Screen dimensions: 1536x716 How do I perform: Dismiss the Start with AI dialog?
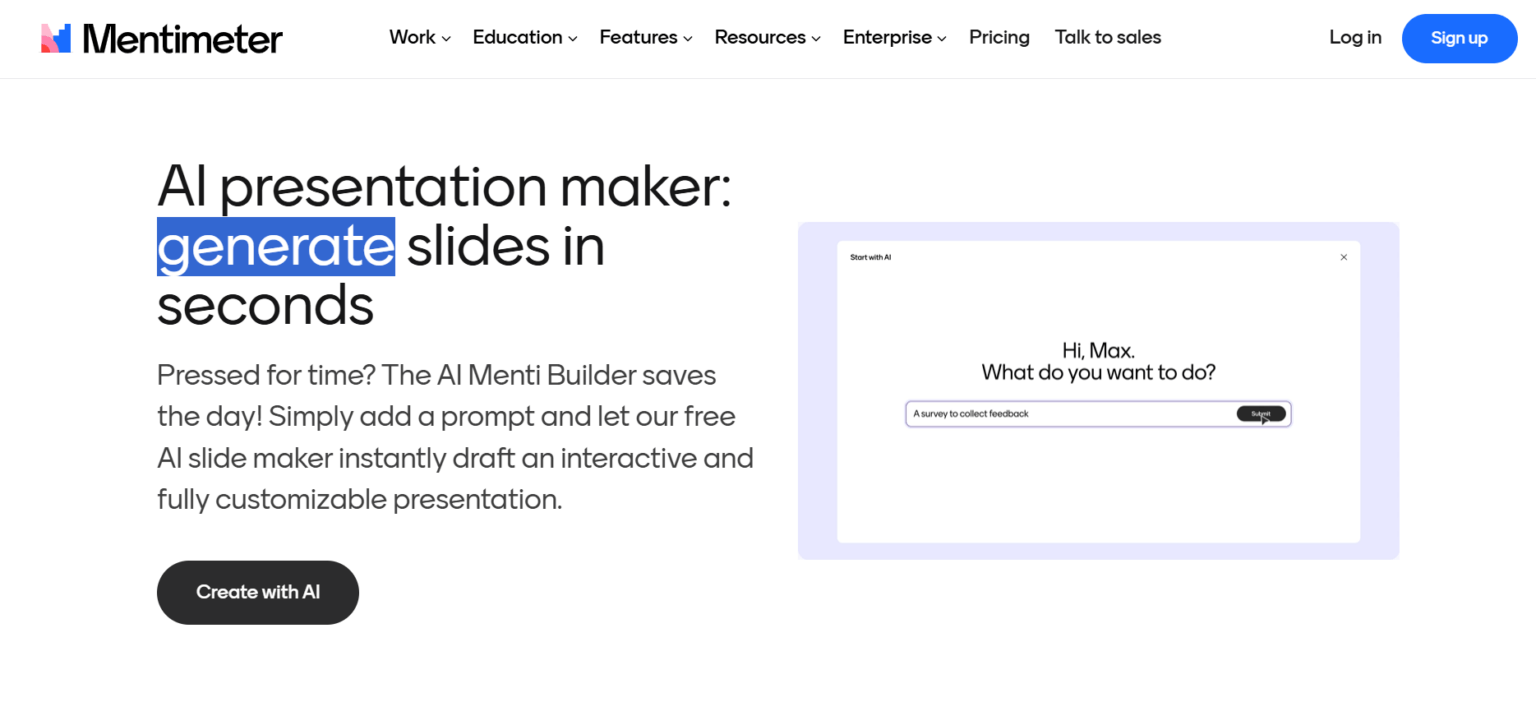(x=1344, y=257)
